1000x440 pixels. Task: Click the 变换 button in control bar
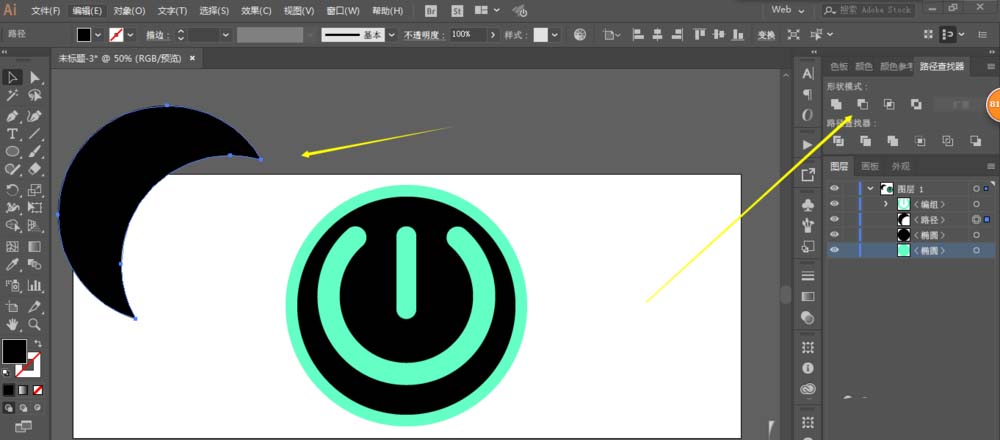[766, 35]
